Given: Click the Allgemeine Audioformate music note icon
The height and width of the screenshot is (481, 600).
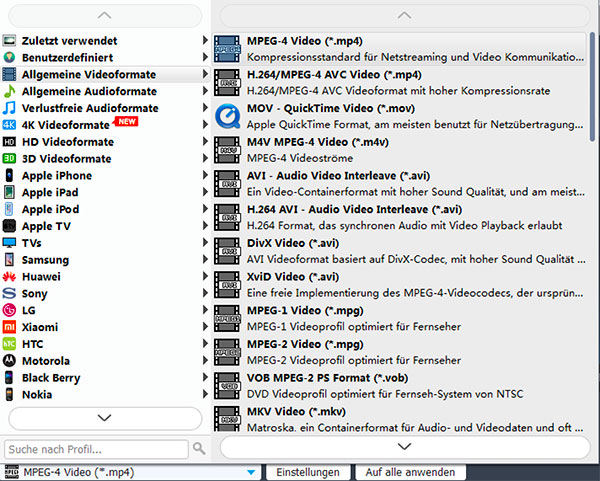Looking at the screenshot, I should point(9,91).
